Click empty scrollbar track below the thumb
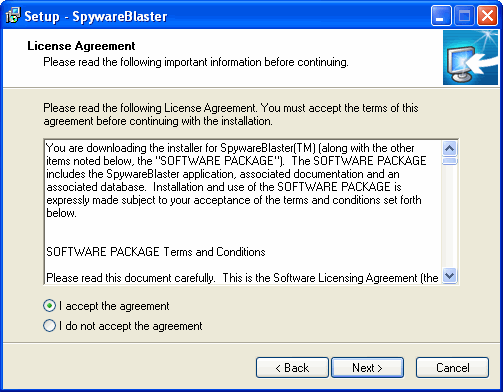 point(450,217)
